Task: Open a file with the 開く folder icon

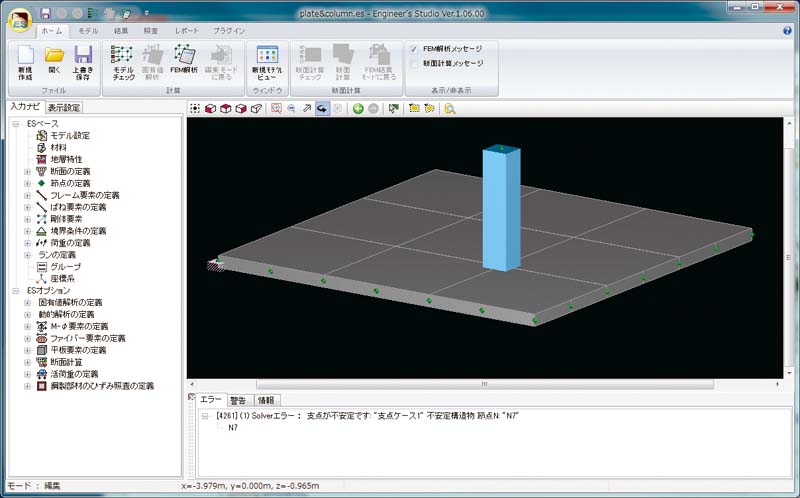Action: [x=54, y=60]
